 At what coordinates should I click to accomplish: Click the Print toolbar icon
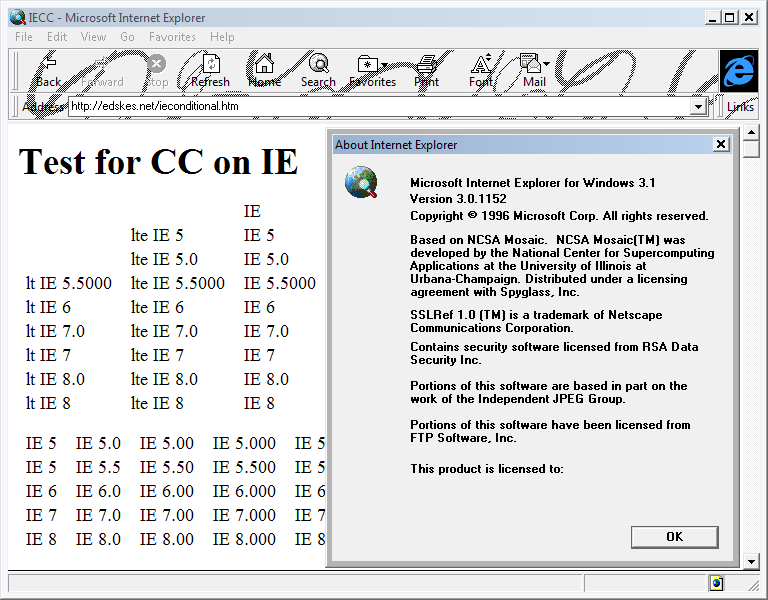coord(427,70)
